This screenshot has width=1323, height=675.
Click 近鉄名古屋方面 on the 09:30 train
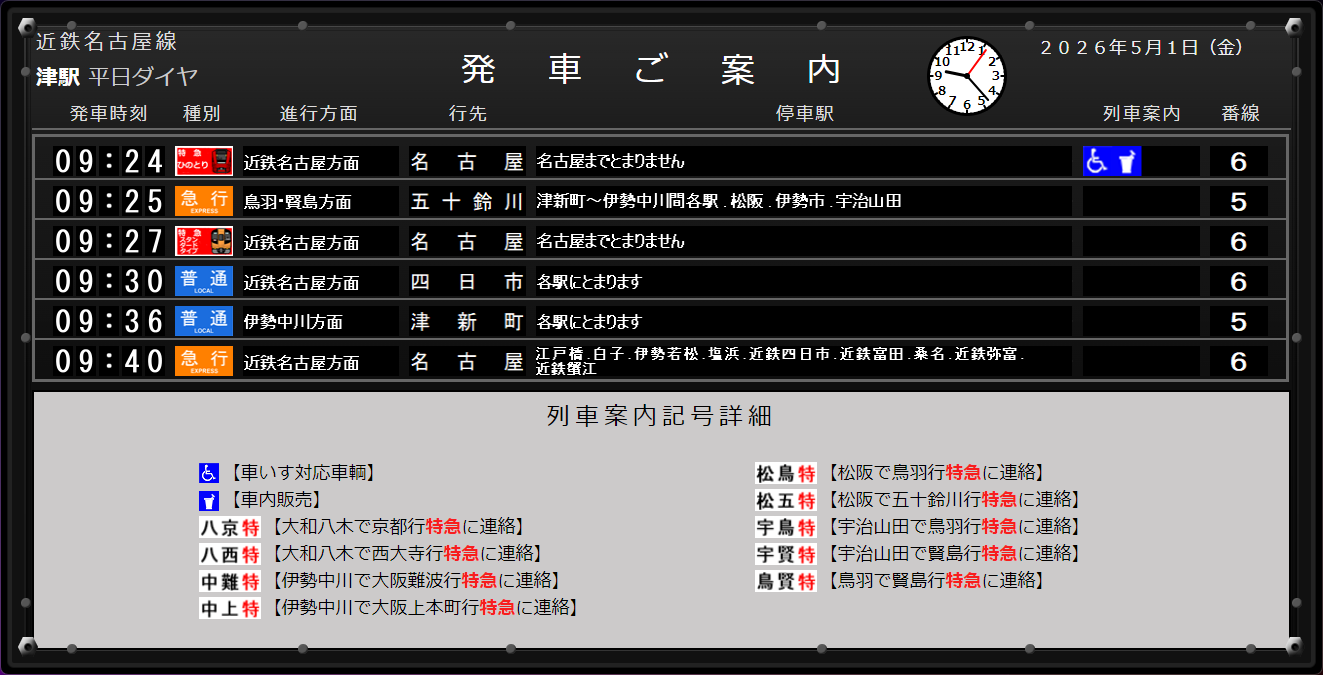(x=301, y=282)
